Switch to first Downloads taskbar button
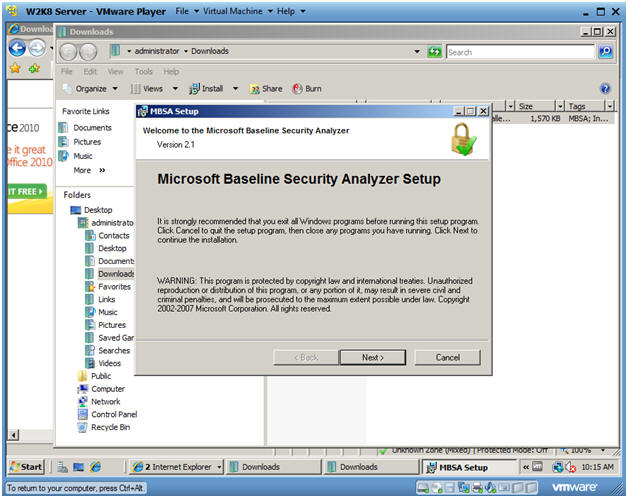This screenshot has height=498, width=628. tap(274, 467)
